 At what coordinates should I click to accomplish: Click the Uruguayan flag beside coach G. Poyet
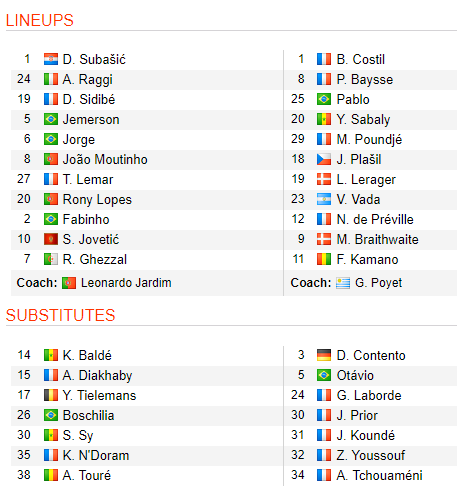coord(343,283)
